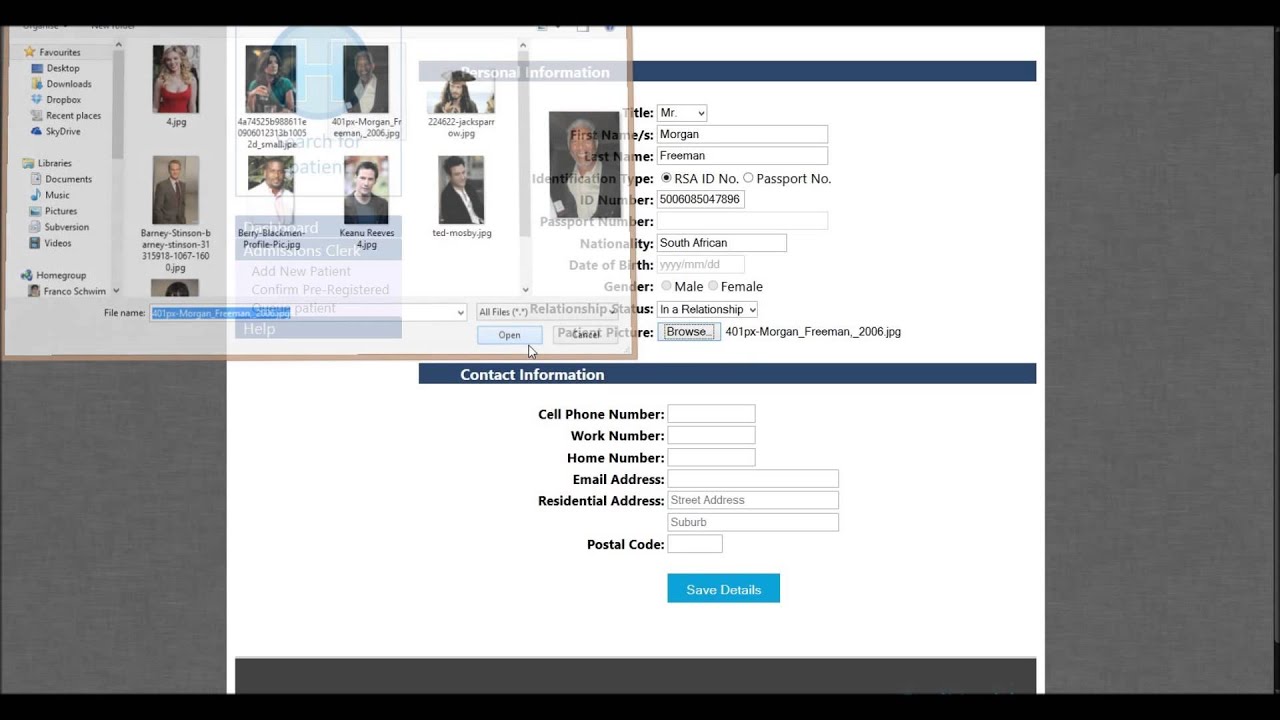Click Cancel button in file dialog
This screenshot has width=1280, height=720.
(x=586, y=335)
